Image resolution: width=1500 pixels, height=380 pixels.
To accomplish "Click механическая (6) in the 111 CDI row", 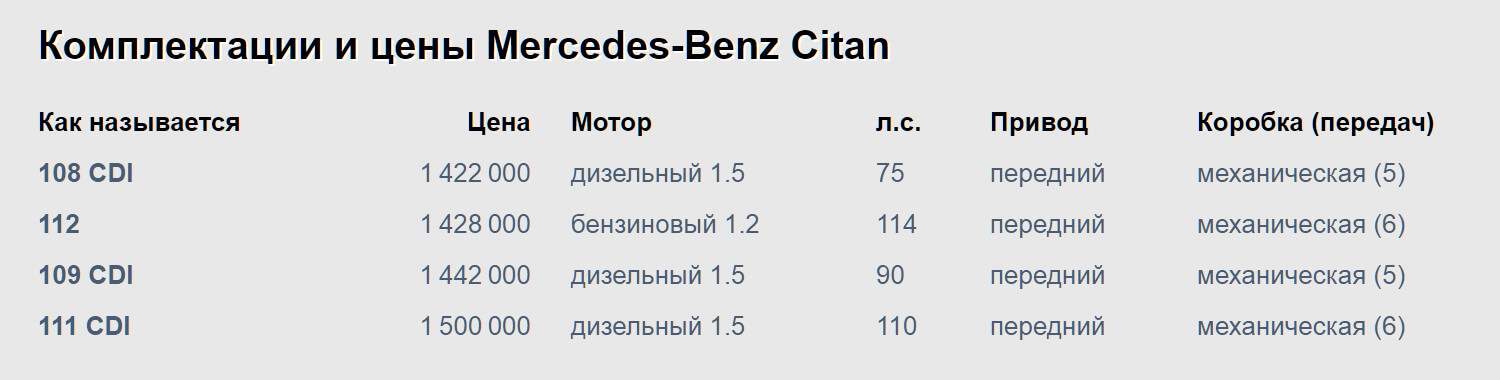I will 1301,326.
